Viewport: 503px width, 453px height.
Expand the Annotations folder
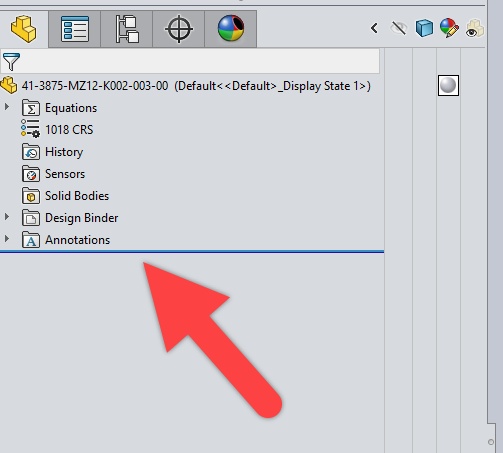(x=7, y=239)
